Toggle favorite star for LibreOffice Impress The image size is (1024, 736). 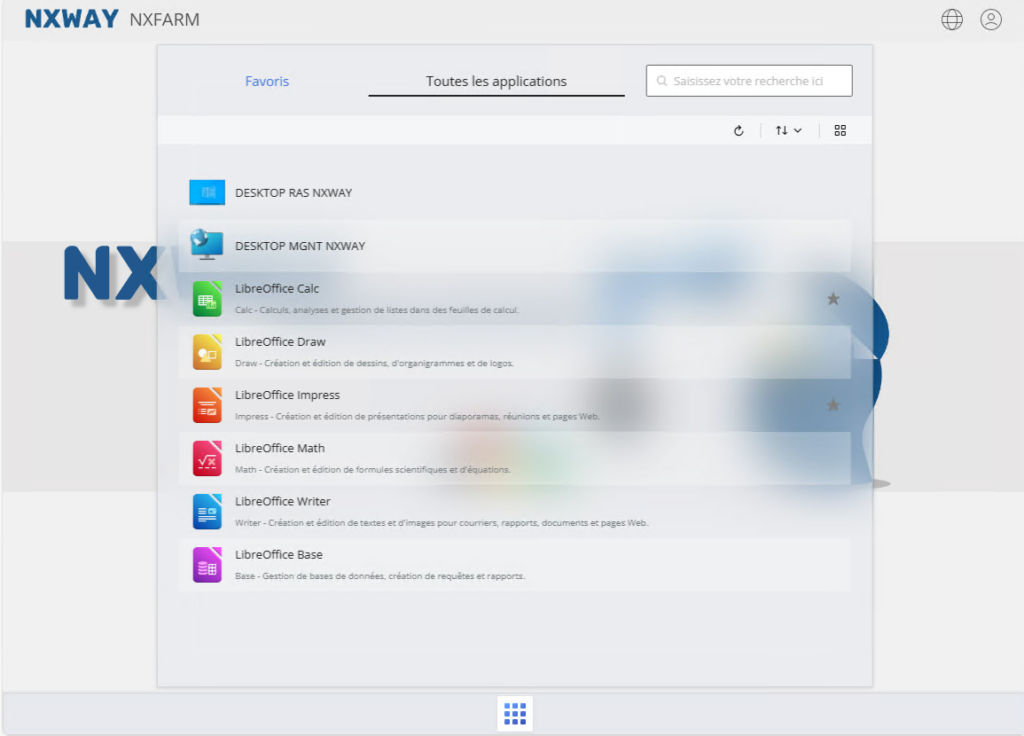(833, 406)
